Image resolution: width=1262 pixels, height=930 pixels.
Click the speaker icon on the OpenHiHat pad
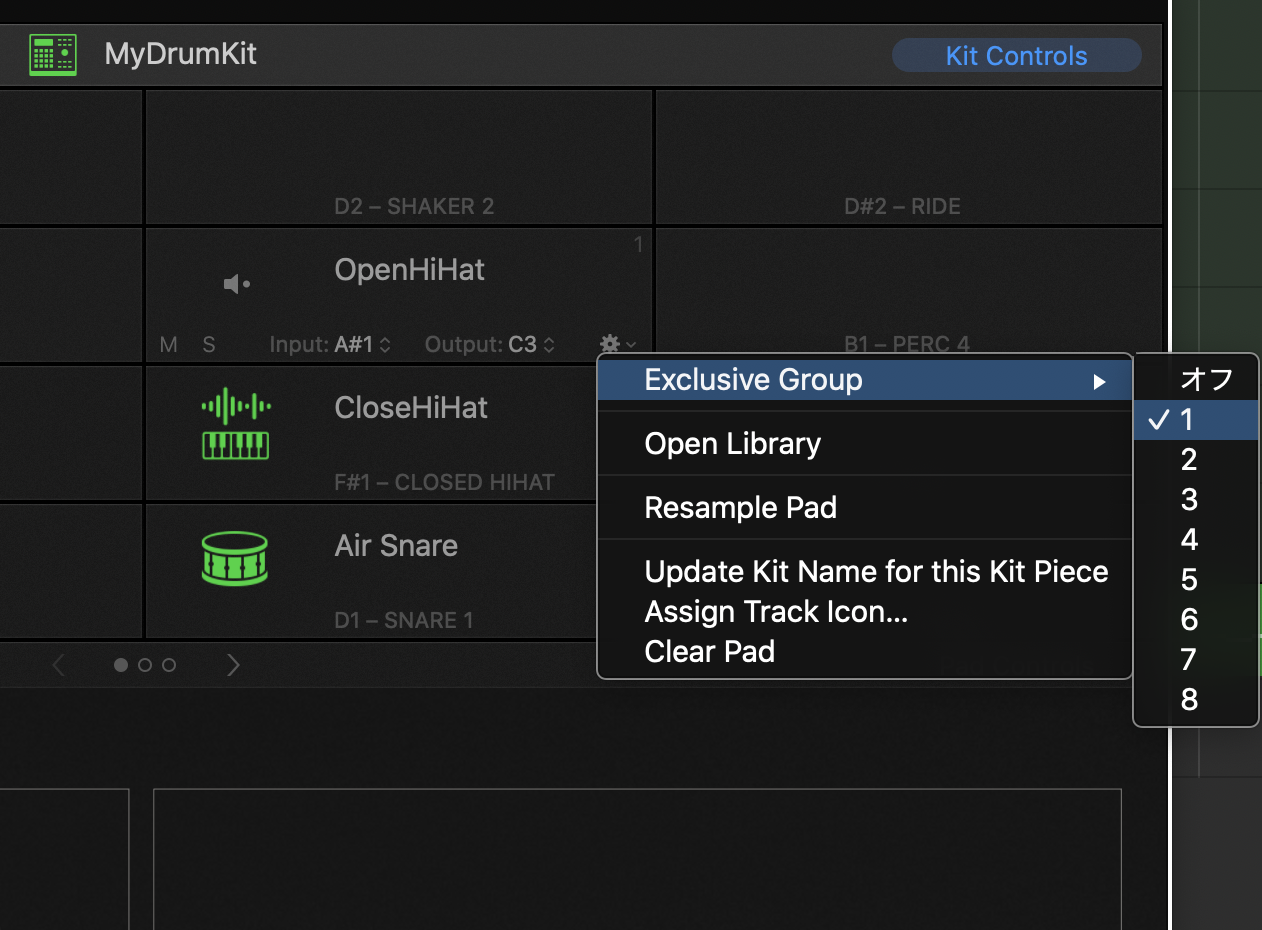237,285
